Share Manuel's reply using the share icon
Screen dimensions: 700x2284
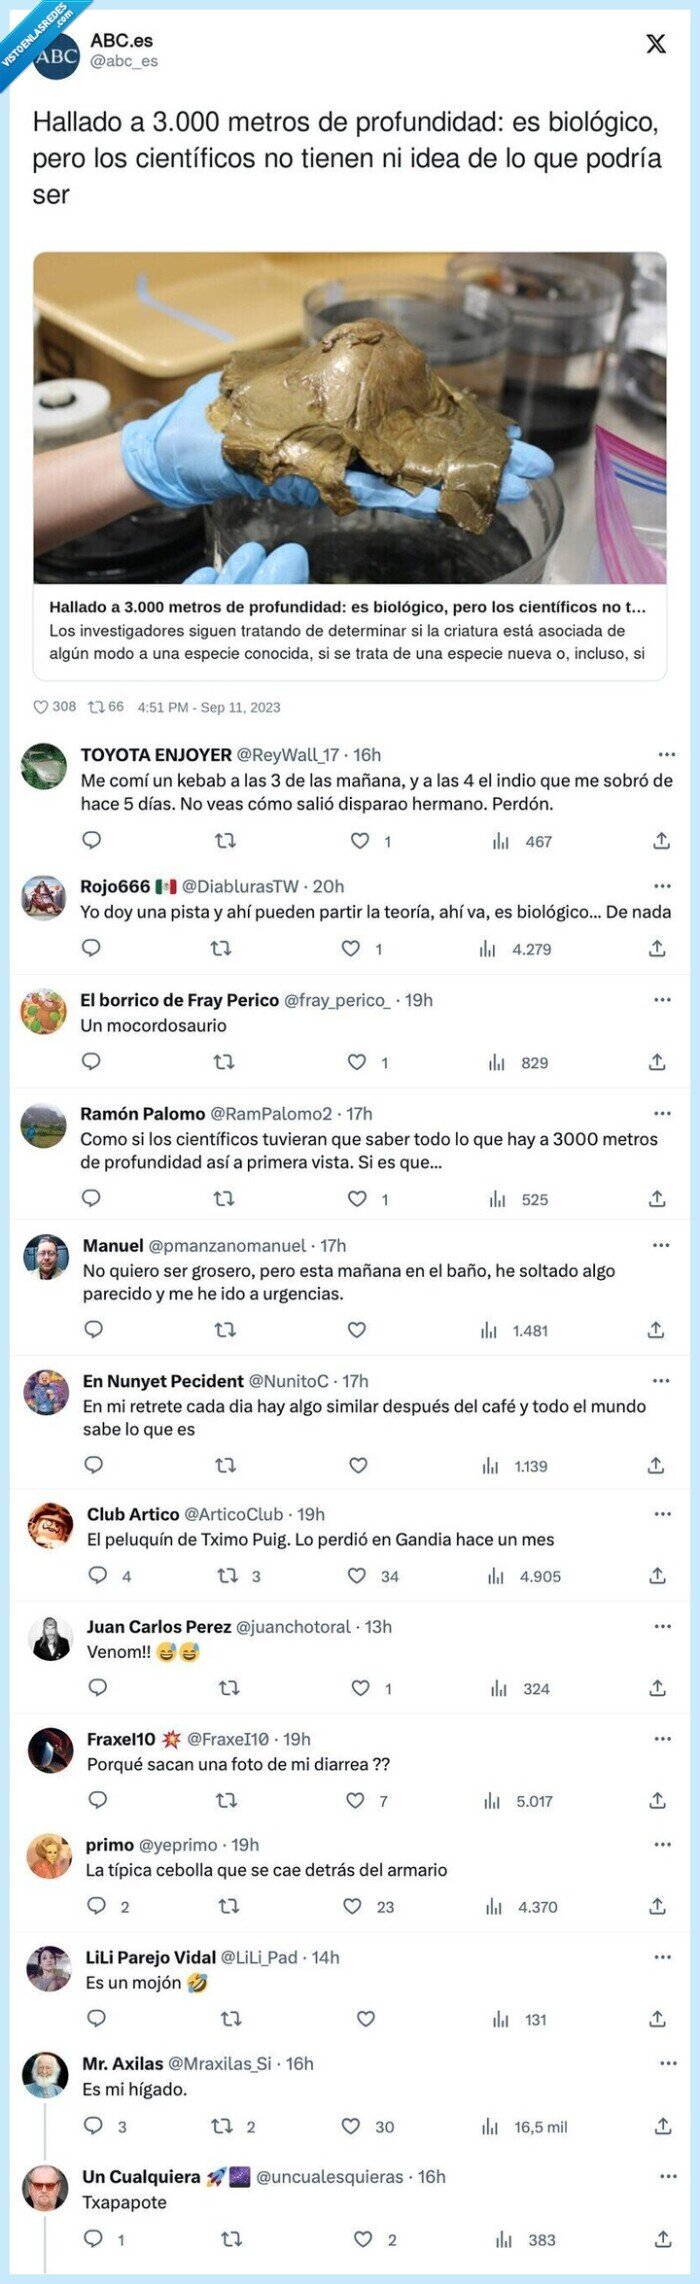(x=663, y=1333)
